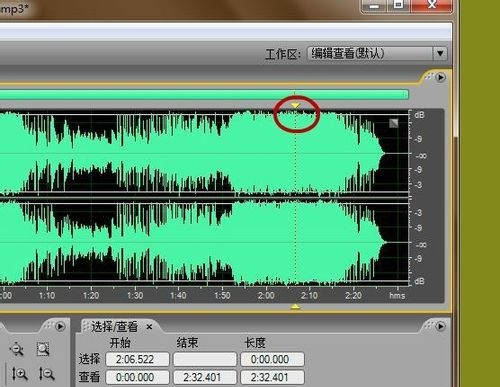The height and width of the screenshot is (387, 500).
Task: Click the zoom in vertically icon
Action: pyautogui.click(x=19, y=374)
